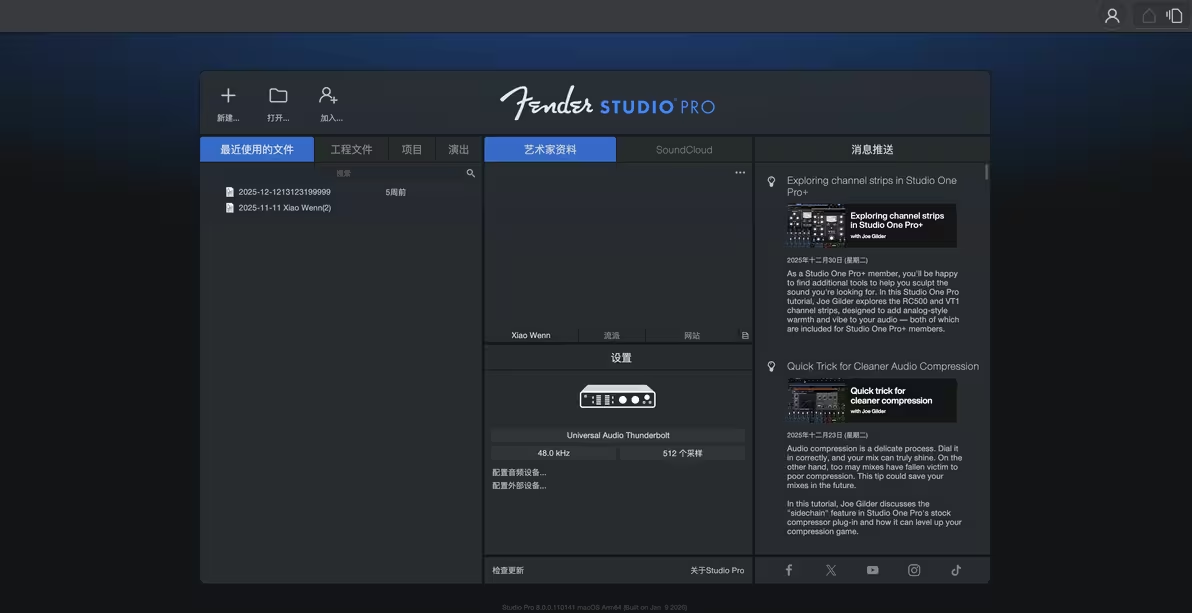Open the Facebook icon in footer
The height and width of the screenshot is (613, 1192).
tap(789, 570)
